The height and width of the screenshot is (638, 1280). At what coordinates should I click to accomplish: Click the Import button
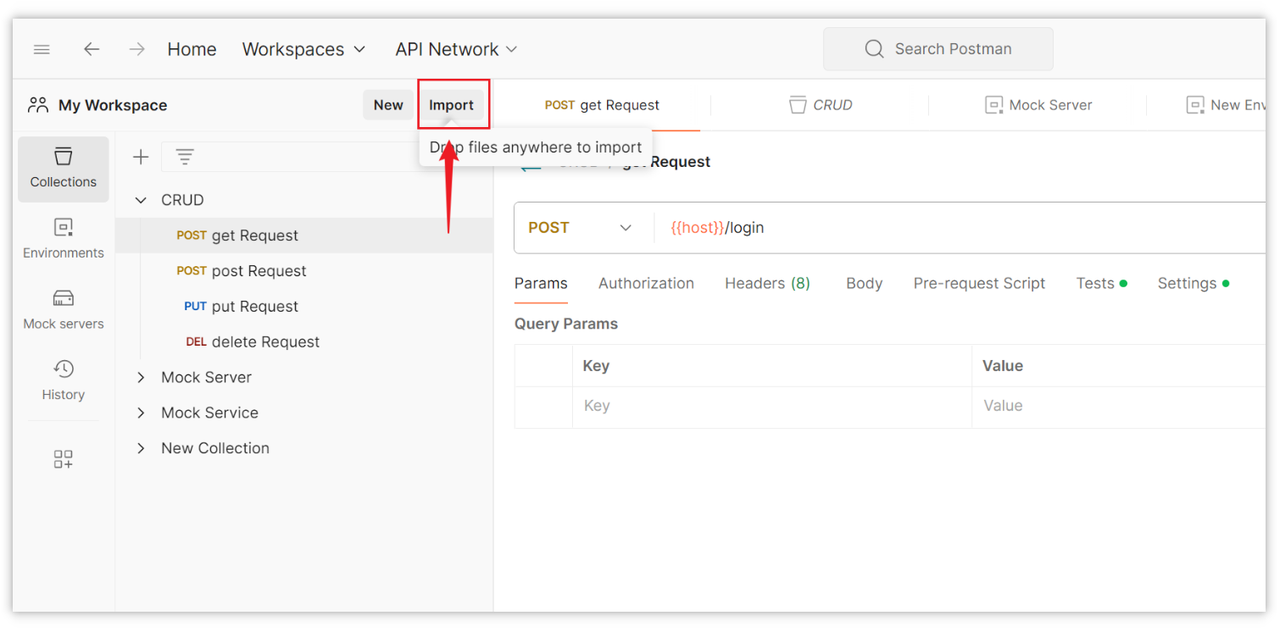click(x=452, y=105)
